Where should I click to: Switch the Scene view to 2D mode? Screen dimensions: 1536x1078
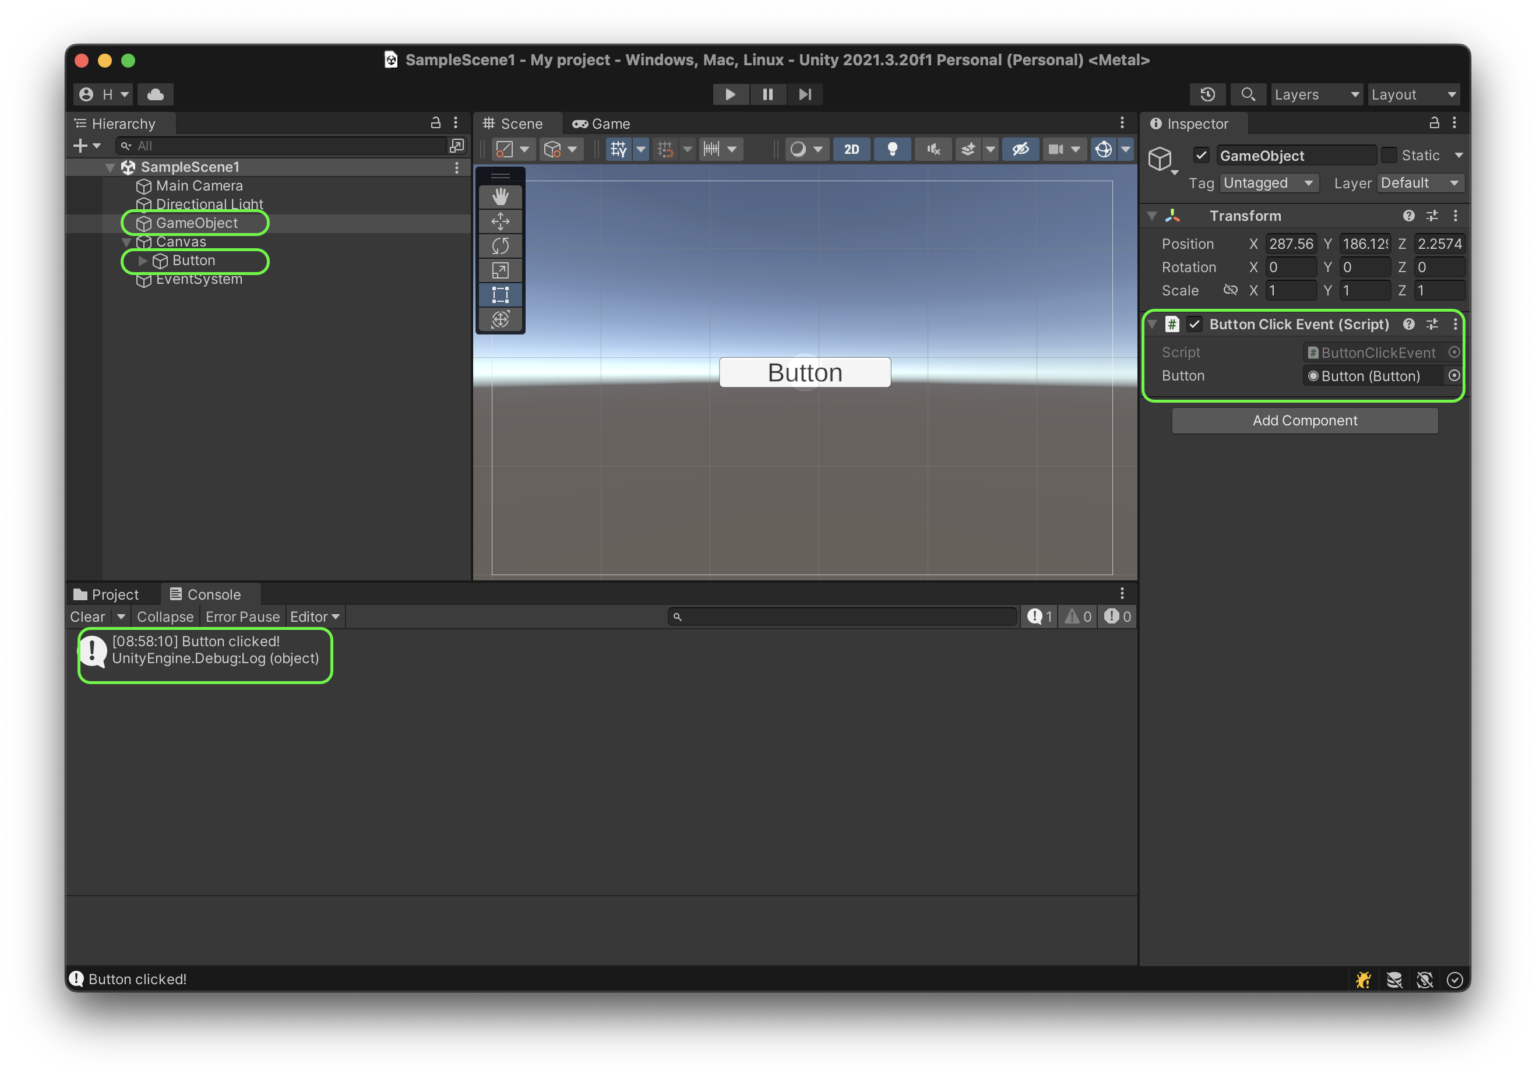point(851,148)
